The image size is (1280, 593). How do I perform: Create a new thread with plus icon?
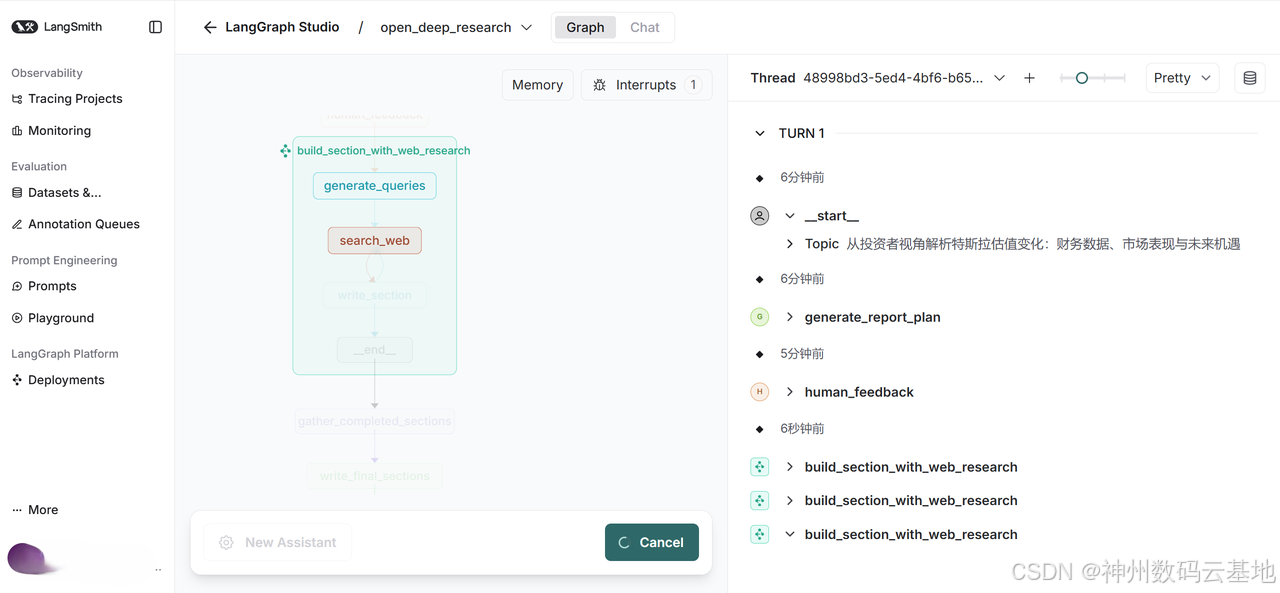[x=1029, y=78]
